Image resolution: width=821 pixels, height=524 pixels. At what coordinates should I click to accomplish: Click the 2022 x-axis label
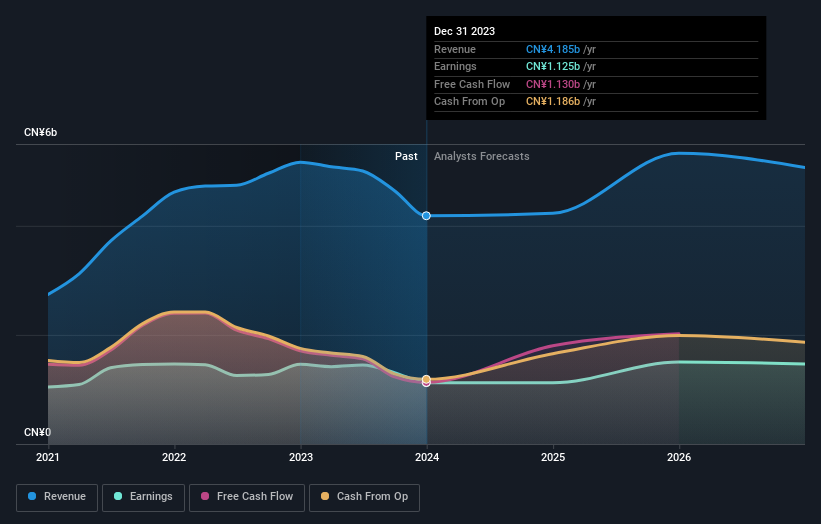174,458
